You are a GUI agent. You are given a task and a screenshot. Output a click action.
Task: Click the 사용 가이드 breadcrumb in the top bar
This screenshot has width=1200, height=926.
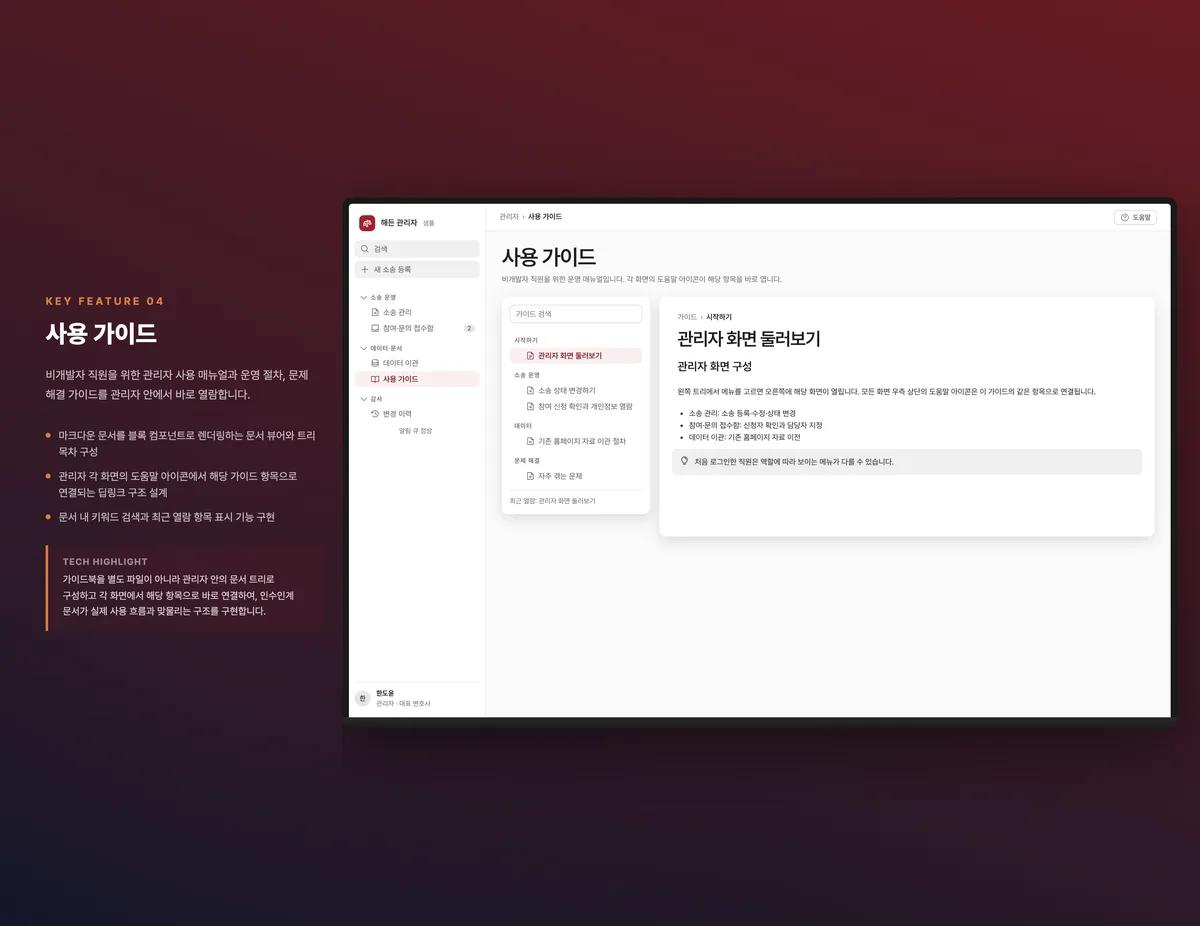[545, 217]
